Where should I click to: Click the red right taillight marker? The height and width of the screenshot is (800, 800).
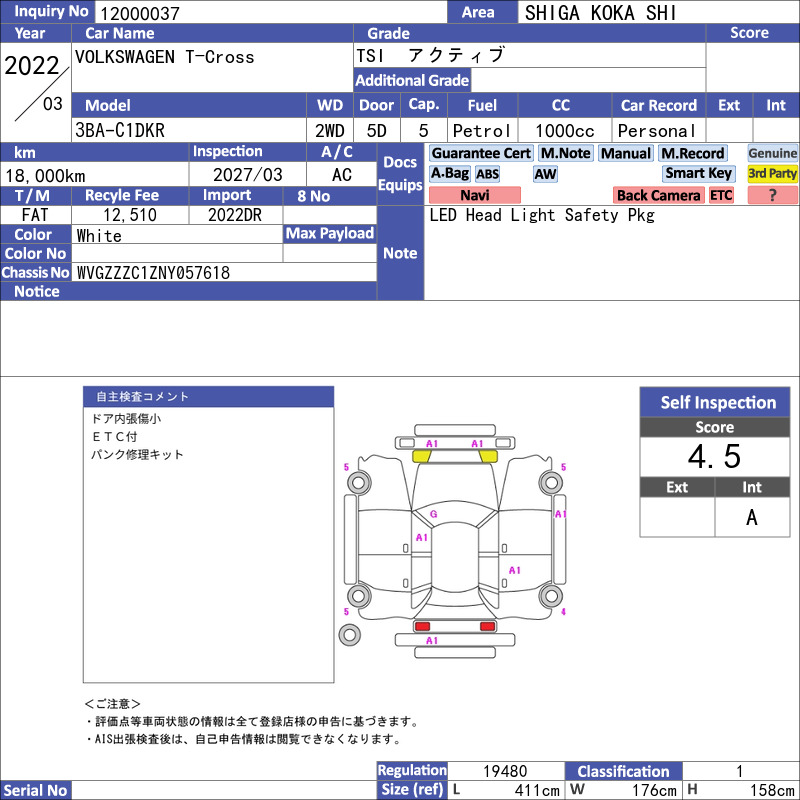click(488, 626)
